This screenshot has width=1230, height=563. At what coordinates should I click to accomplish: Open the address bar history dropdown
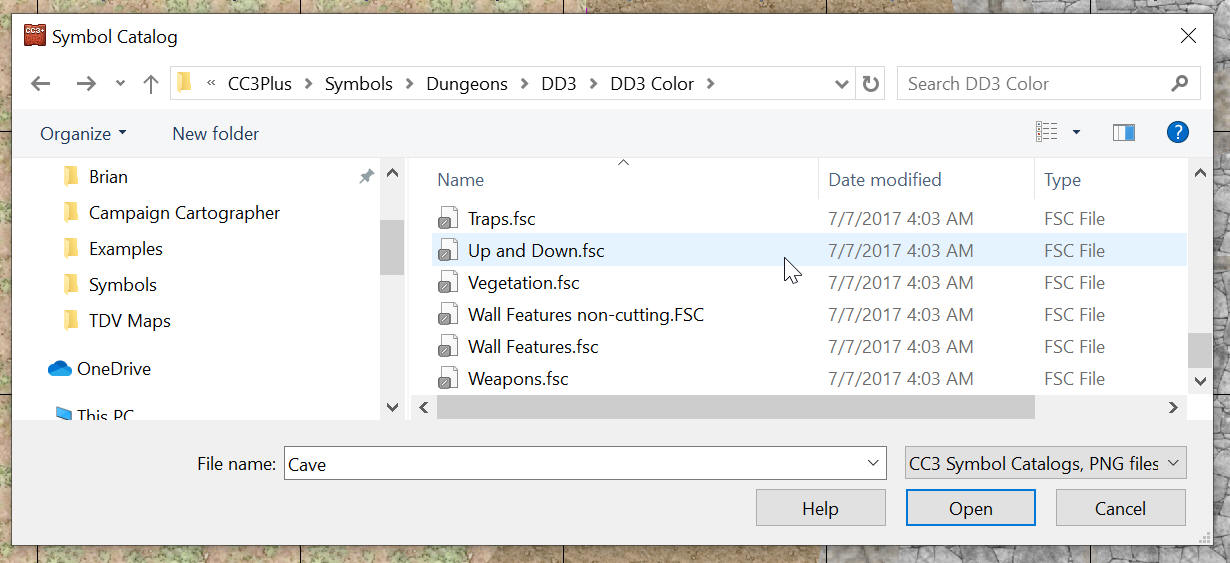[842, 84]
